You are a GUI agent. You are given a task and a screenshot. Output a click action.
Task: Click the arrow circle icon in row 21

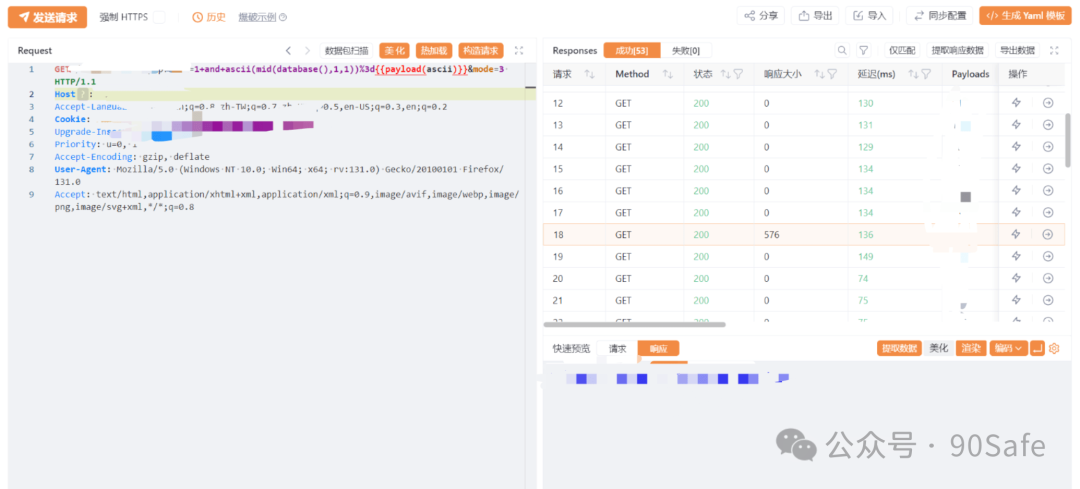pyautogui.click(x=1048, y=300)
